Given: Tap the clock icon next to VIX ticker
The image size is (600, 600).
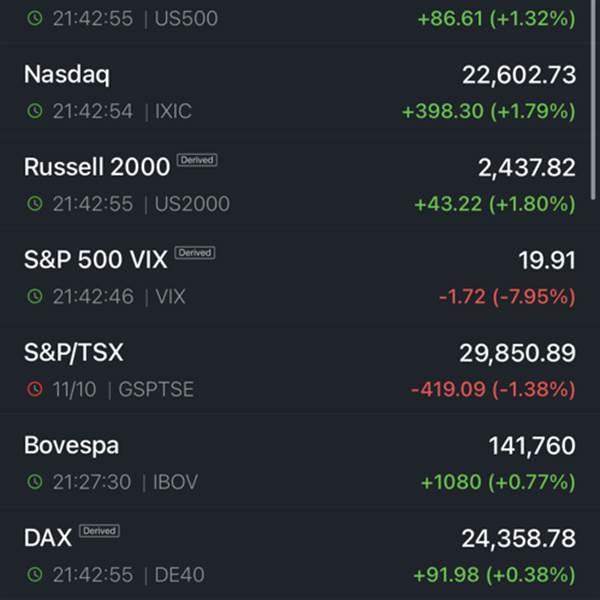Looking at the screenshot, I should (35, 297).
